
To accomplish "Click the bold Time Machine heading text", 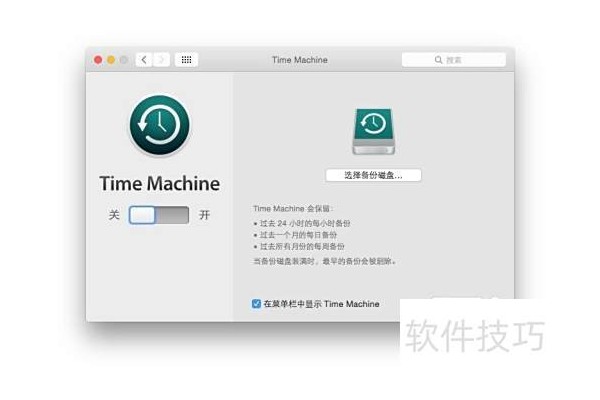I will point(160,183).
